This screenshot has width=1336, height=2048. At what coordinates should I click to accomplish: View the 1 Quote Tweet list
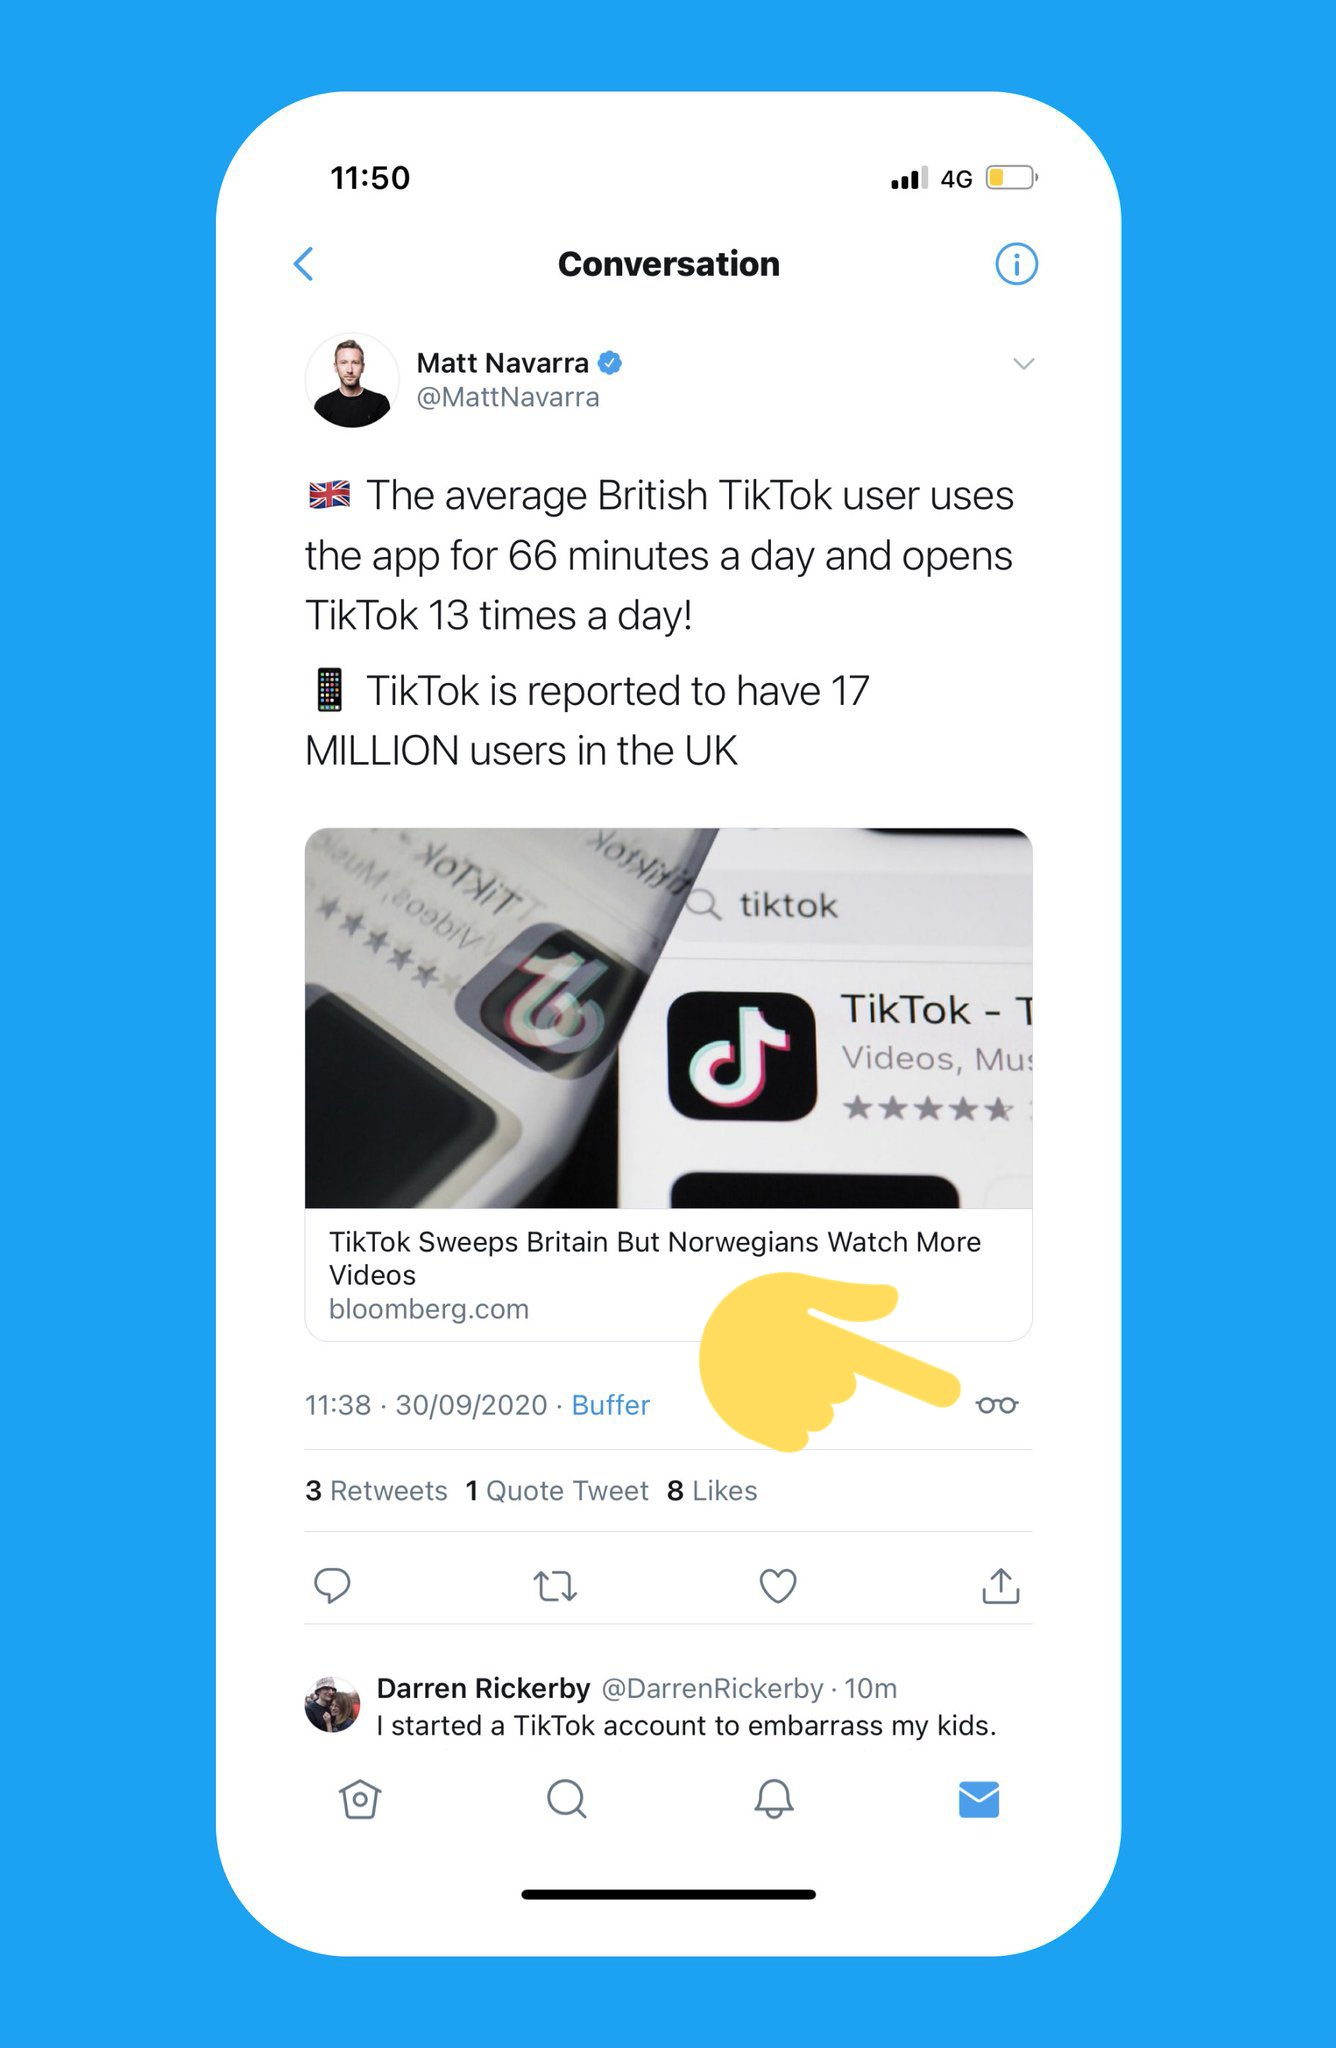[557, 1490]
